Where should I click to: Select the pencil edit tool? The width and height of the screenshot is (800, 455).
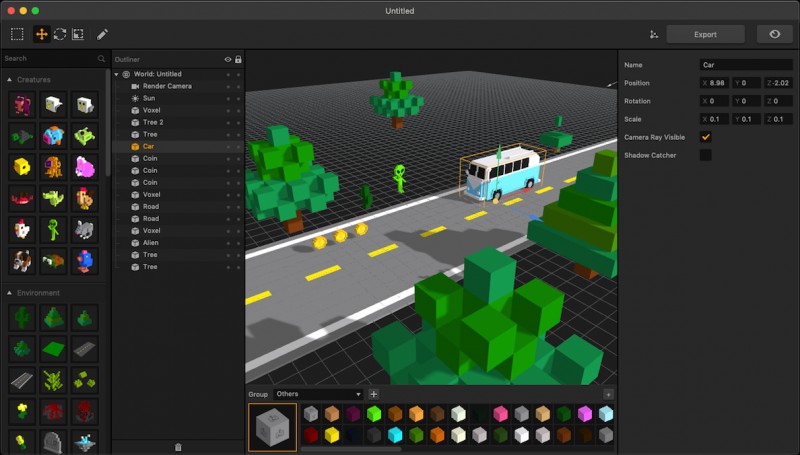pos(102,34)
